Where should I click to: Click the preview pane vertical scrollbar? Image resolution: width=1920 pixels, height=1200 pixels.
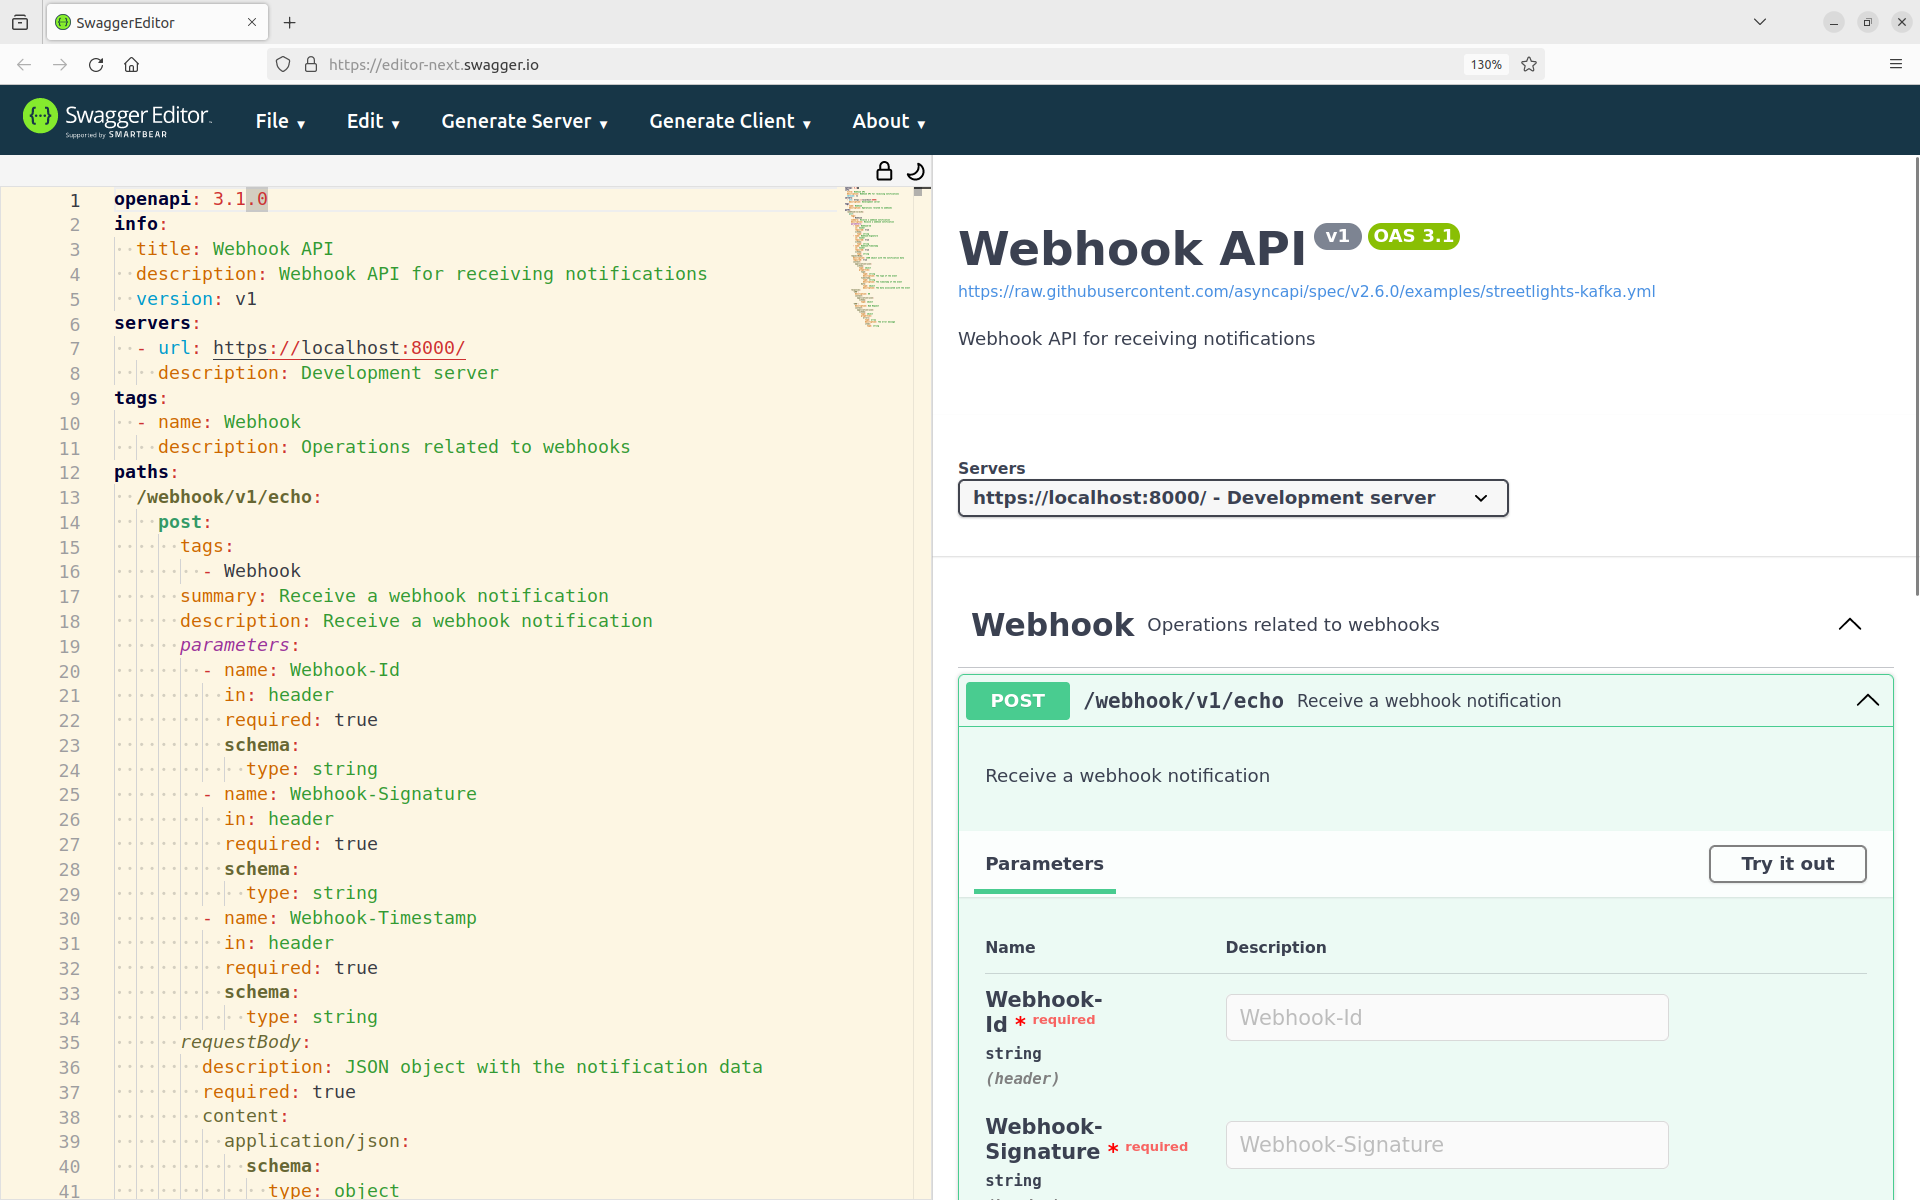pyautogui.click(x=1916, y=375)
